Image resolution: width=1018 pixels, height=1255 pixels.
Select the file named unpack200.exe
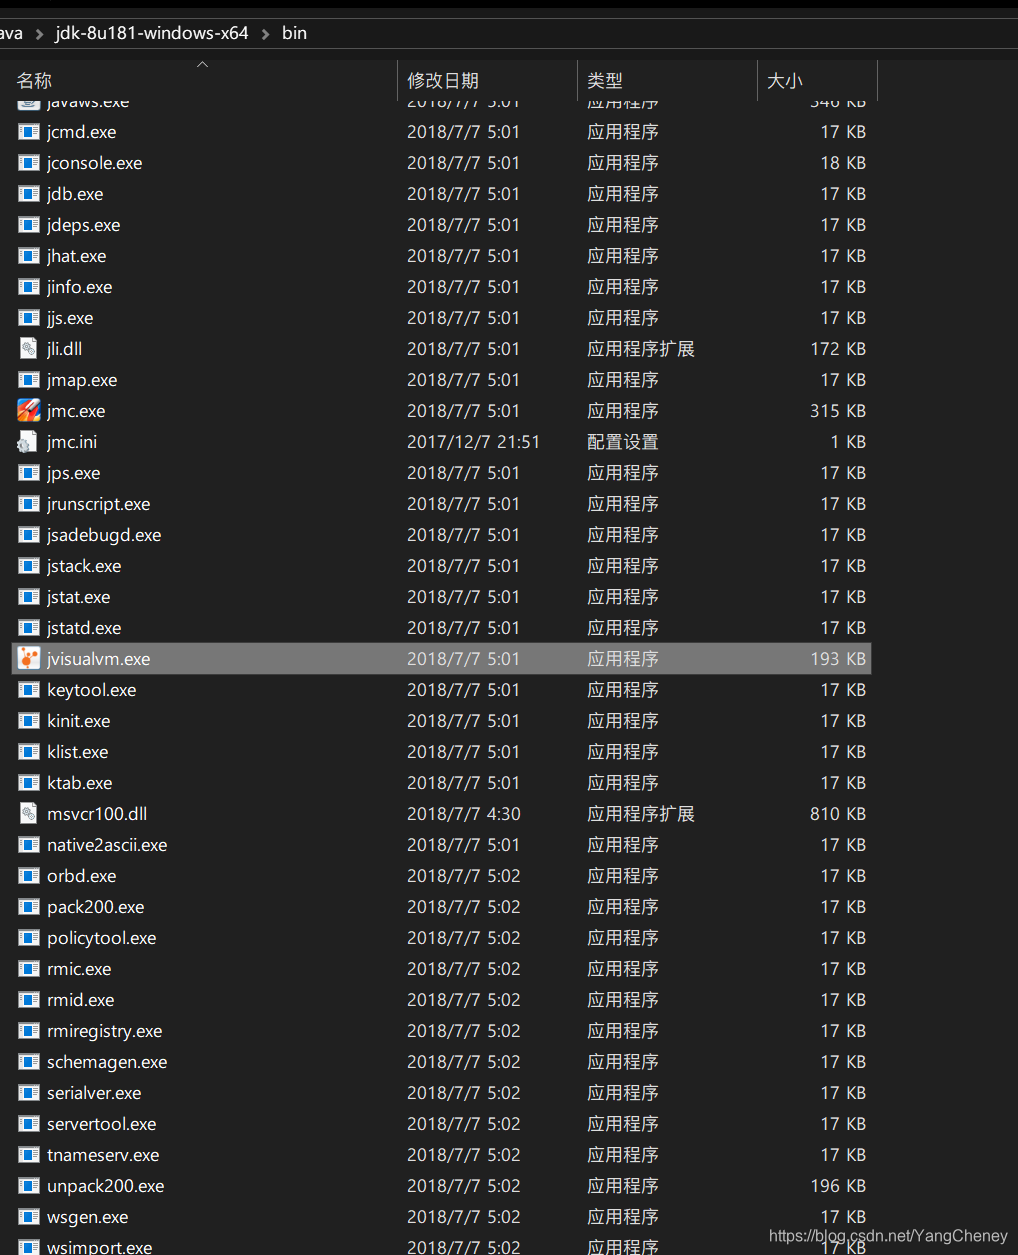click(x=105, y=1185)
